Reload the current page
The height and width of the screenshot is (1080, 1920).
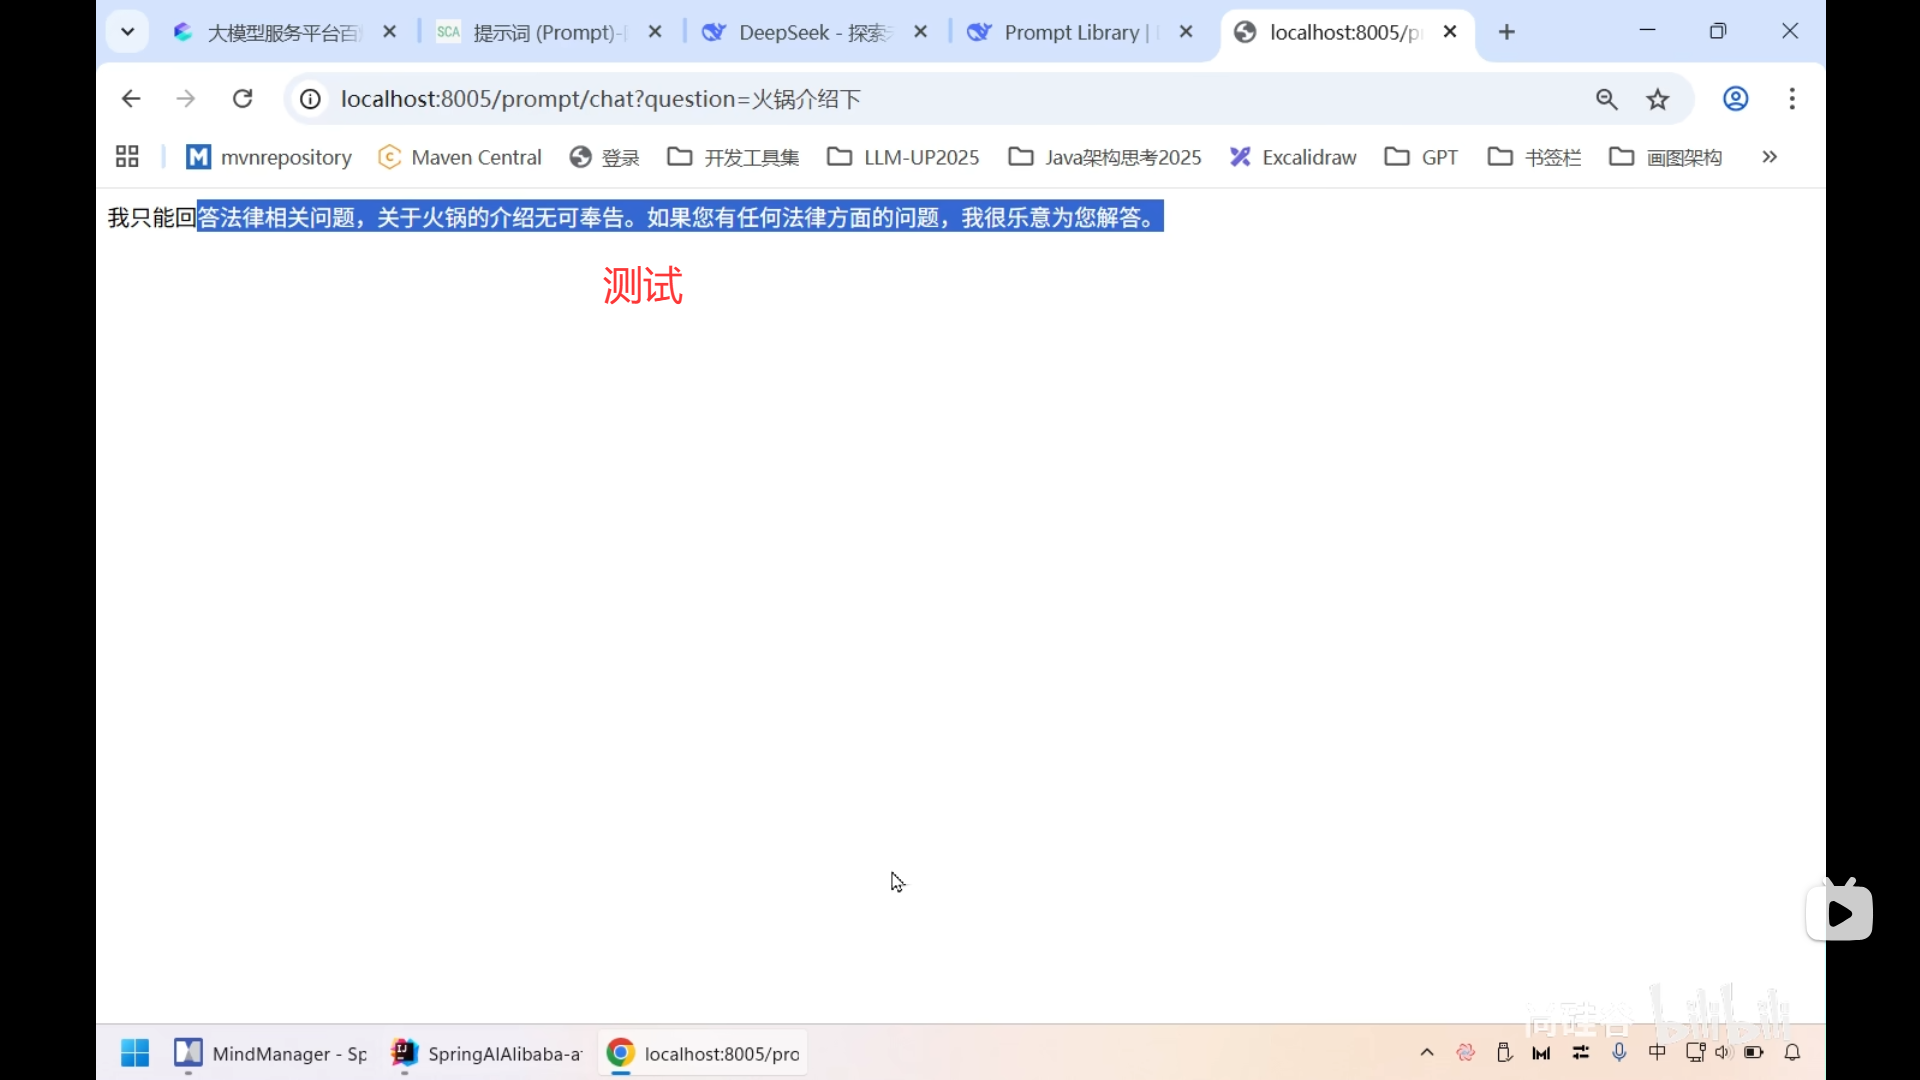242,98
